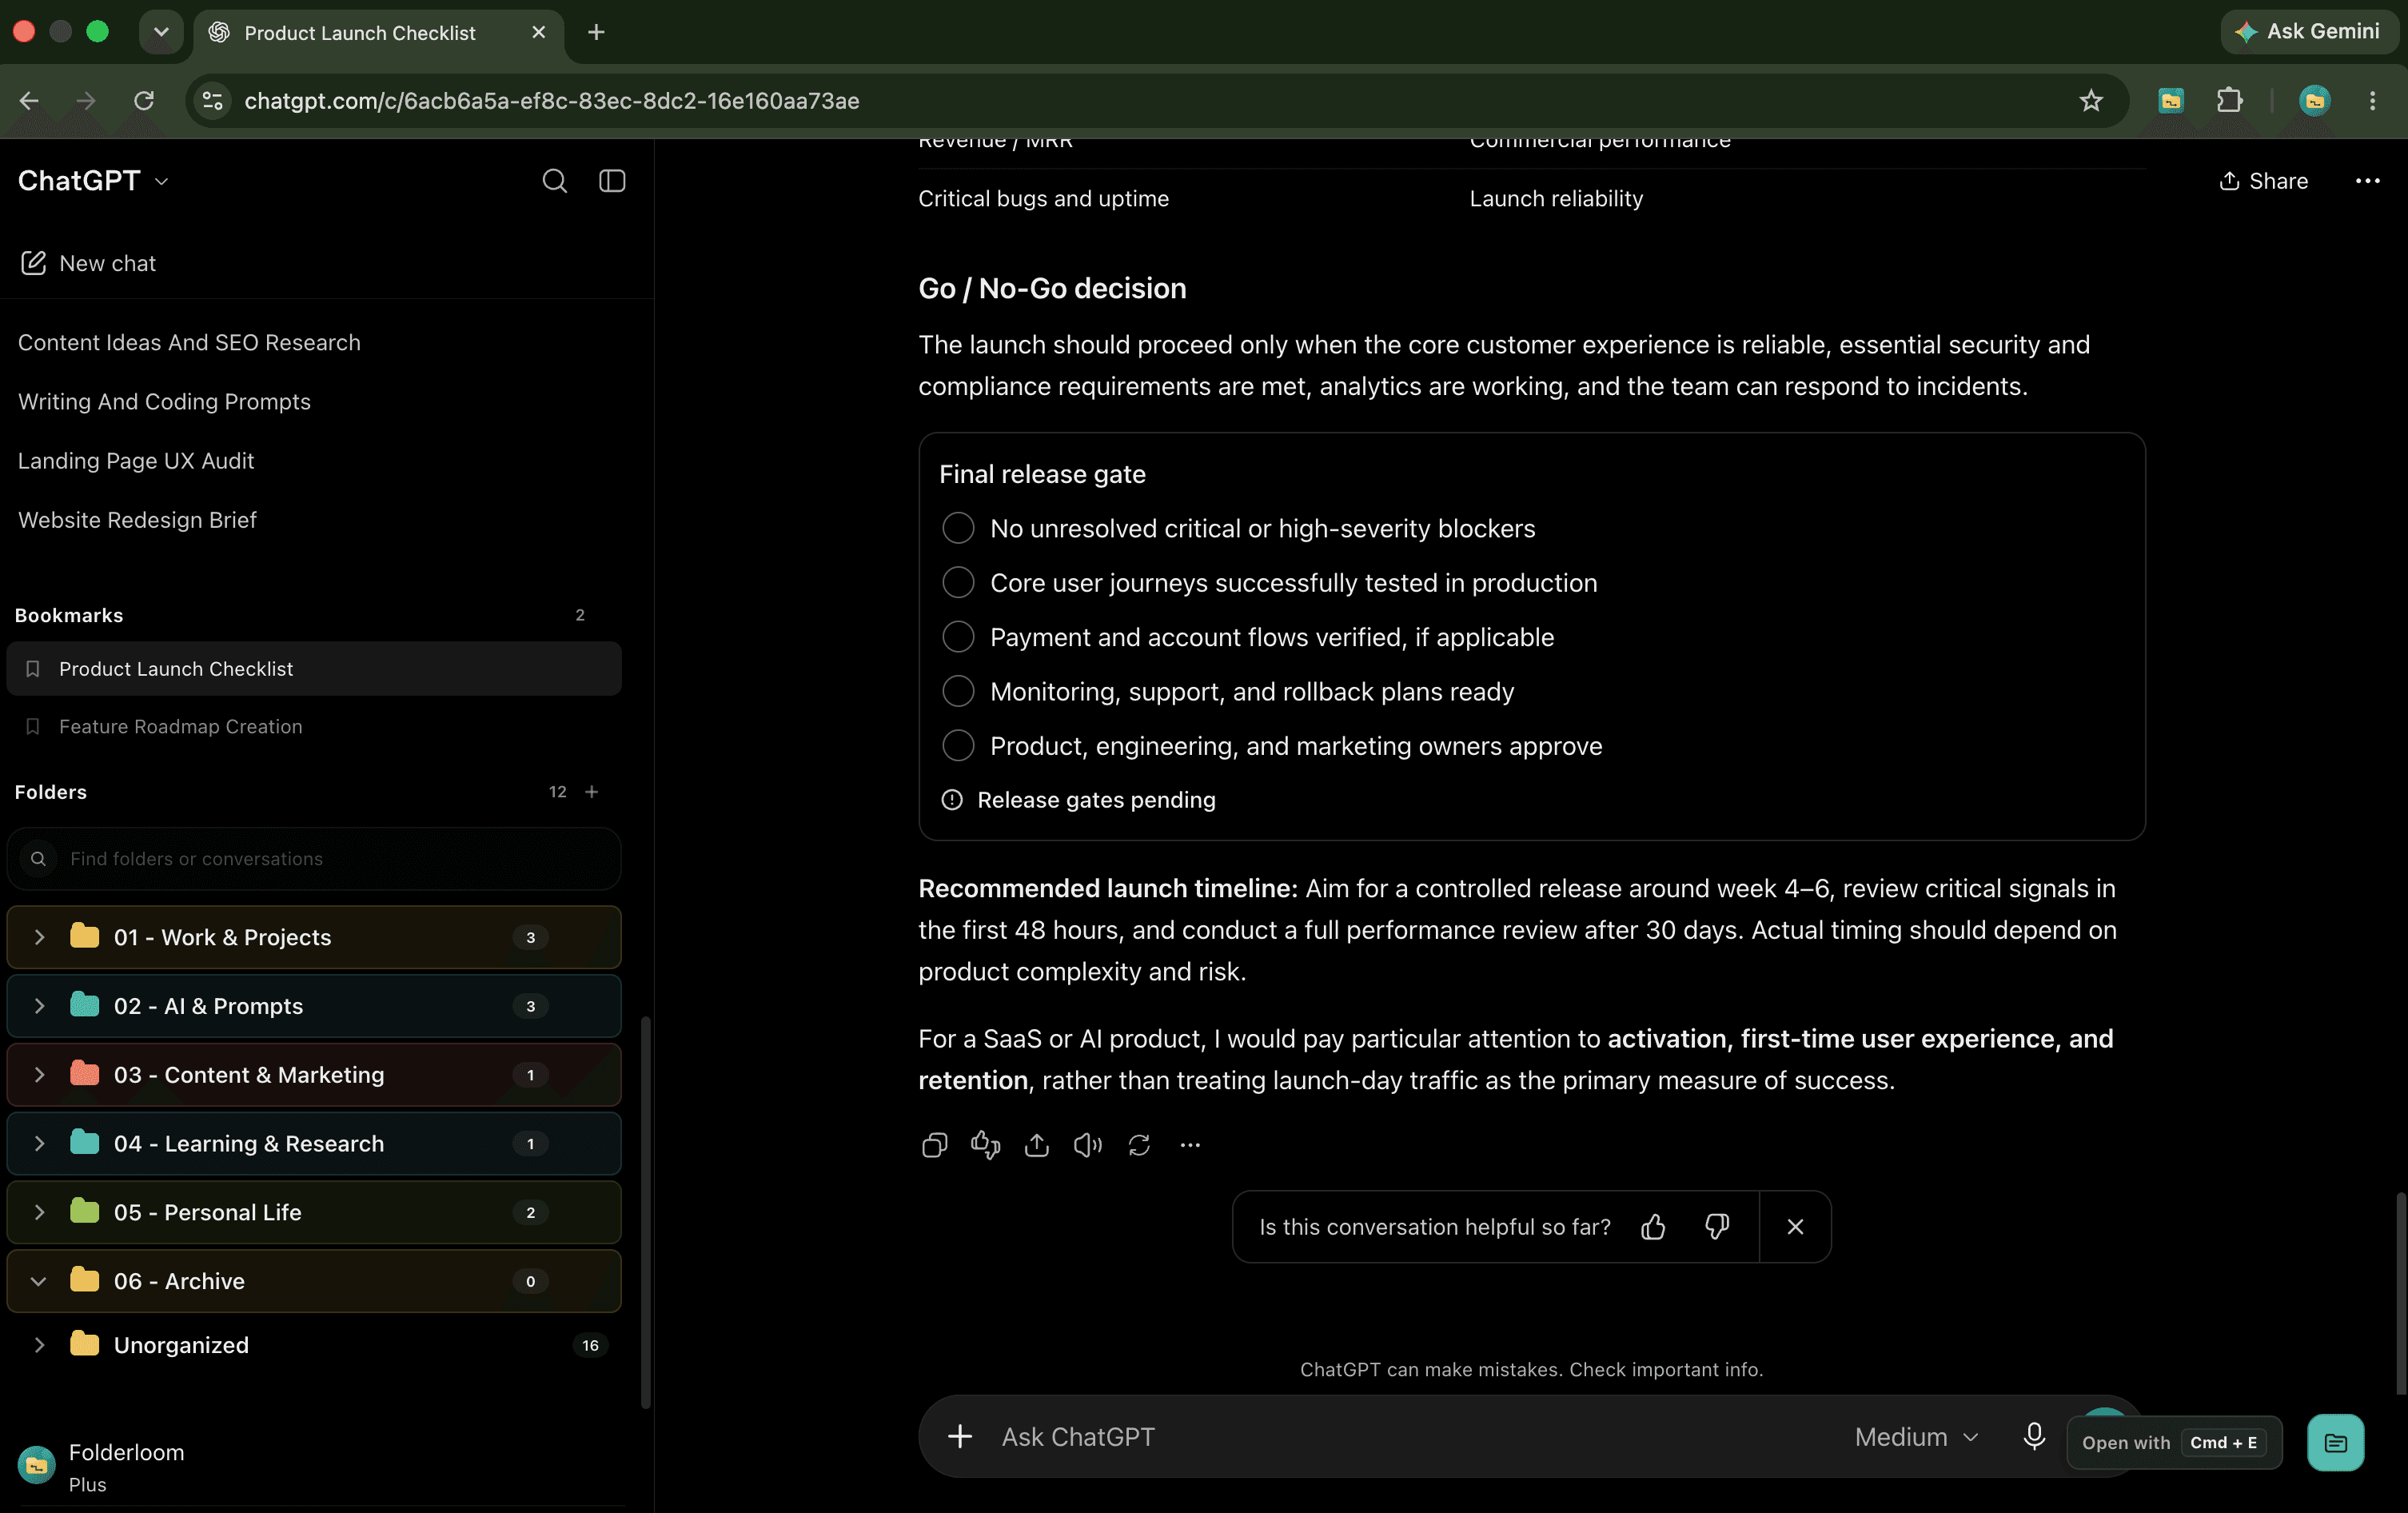
Task: Start a New chat
Action: click(x=88, y=263)
